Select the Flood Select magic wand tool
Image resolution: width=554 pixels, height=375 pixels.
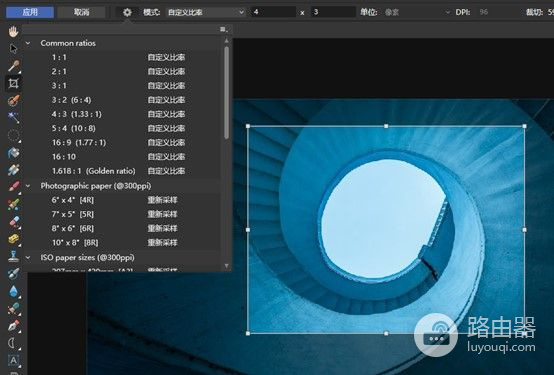[13, 118]
